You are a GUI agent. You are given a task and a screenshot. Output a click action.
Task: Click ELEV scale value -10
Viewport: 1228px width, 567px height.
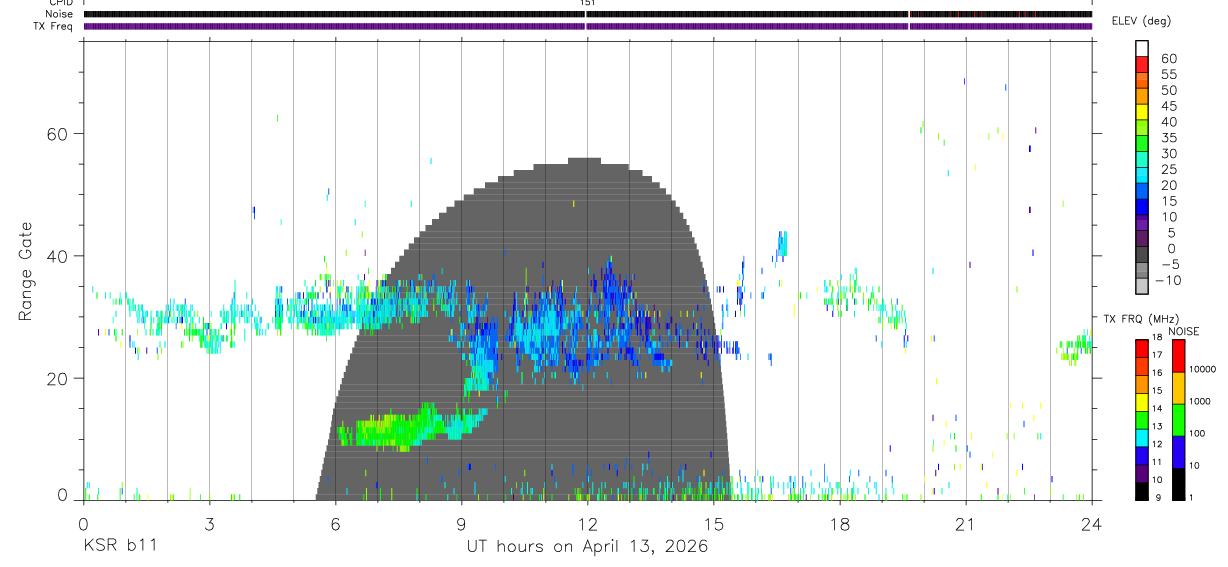coord(1170,281)
